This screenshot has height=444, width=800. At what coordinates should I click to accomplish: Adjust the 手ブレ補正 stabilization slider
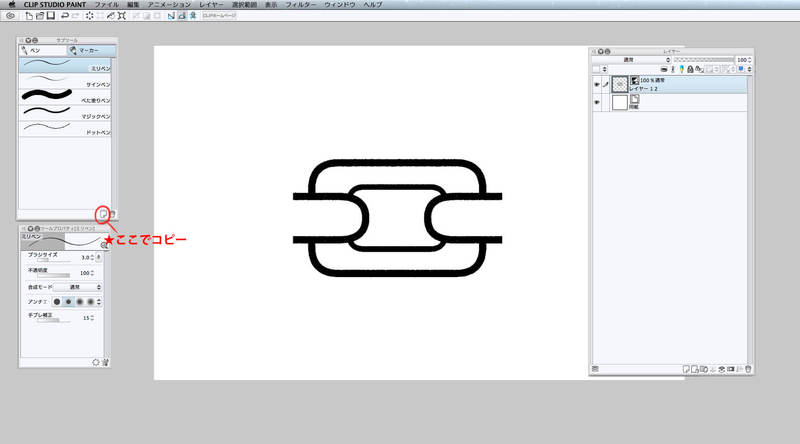(x=54, y=320)
